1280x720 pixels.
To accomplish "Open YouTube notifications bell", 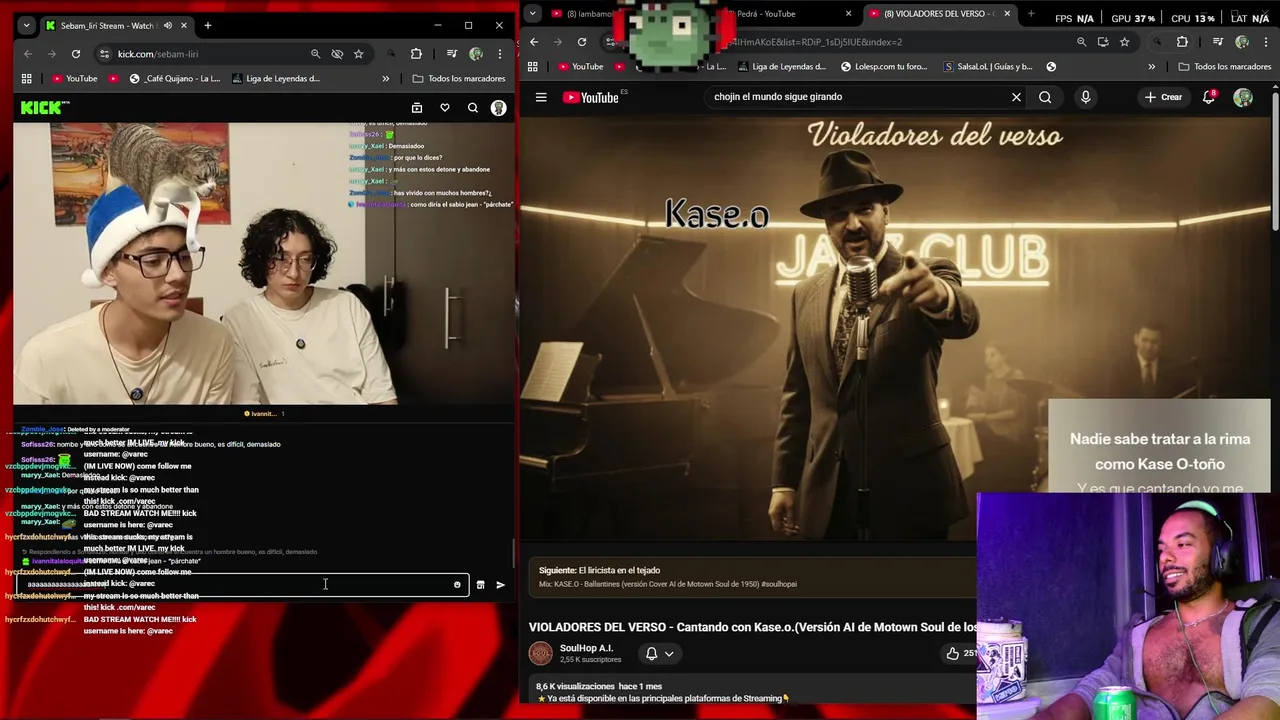I will pos(1208,97).
